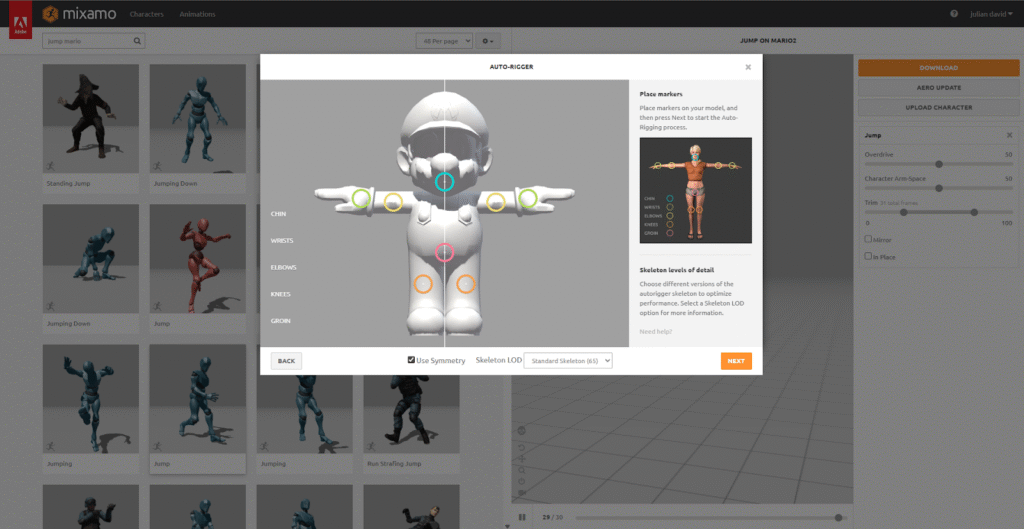This screenshot has width=1024, height=529.
Task: Open the help question mark icon
Action: (954, 14)
